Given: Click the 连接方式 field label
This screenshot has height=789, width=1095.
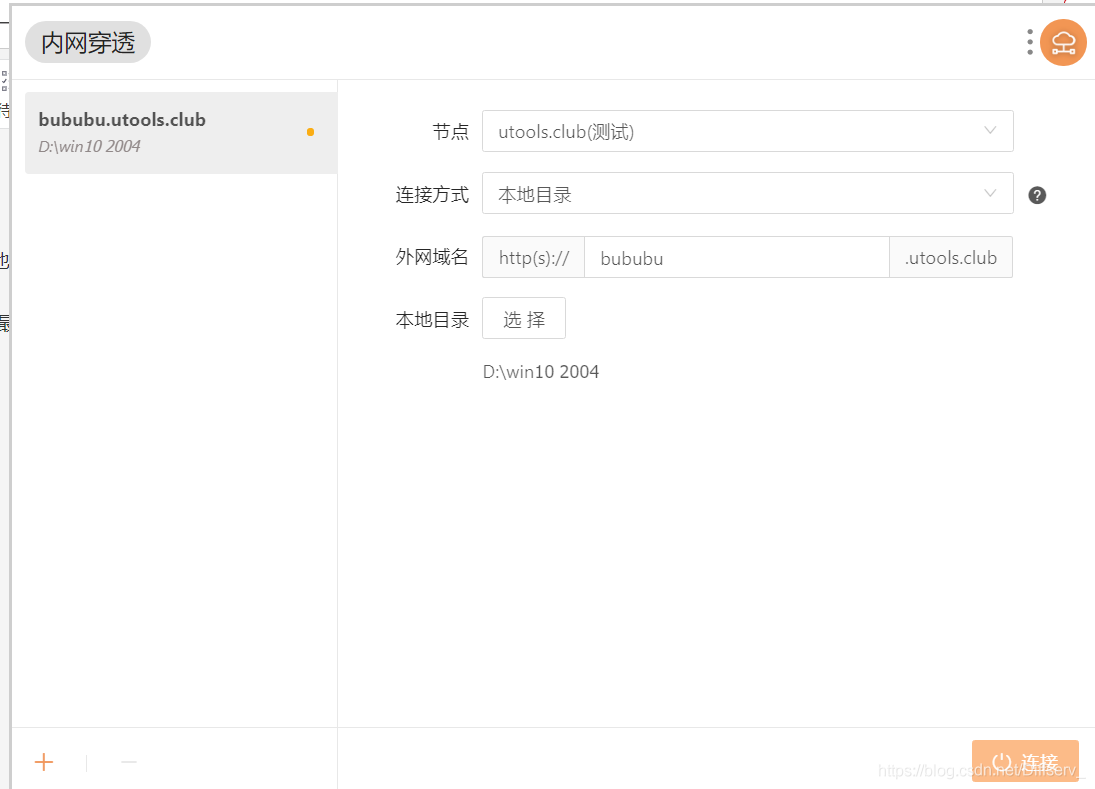Looking at the screenshot, I should (432, 194).
